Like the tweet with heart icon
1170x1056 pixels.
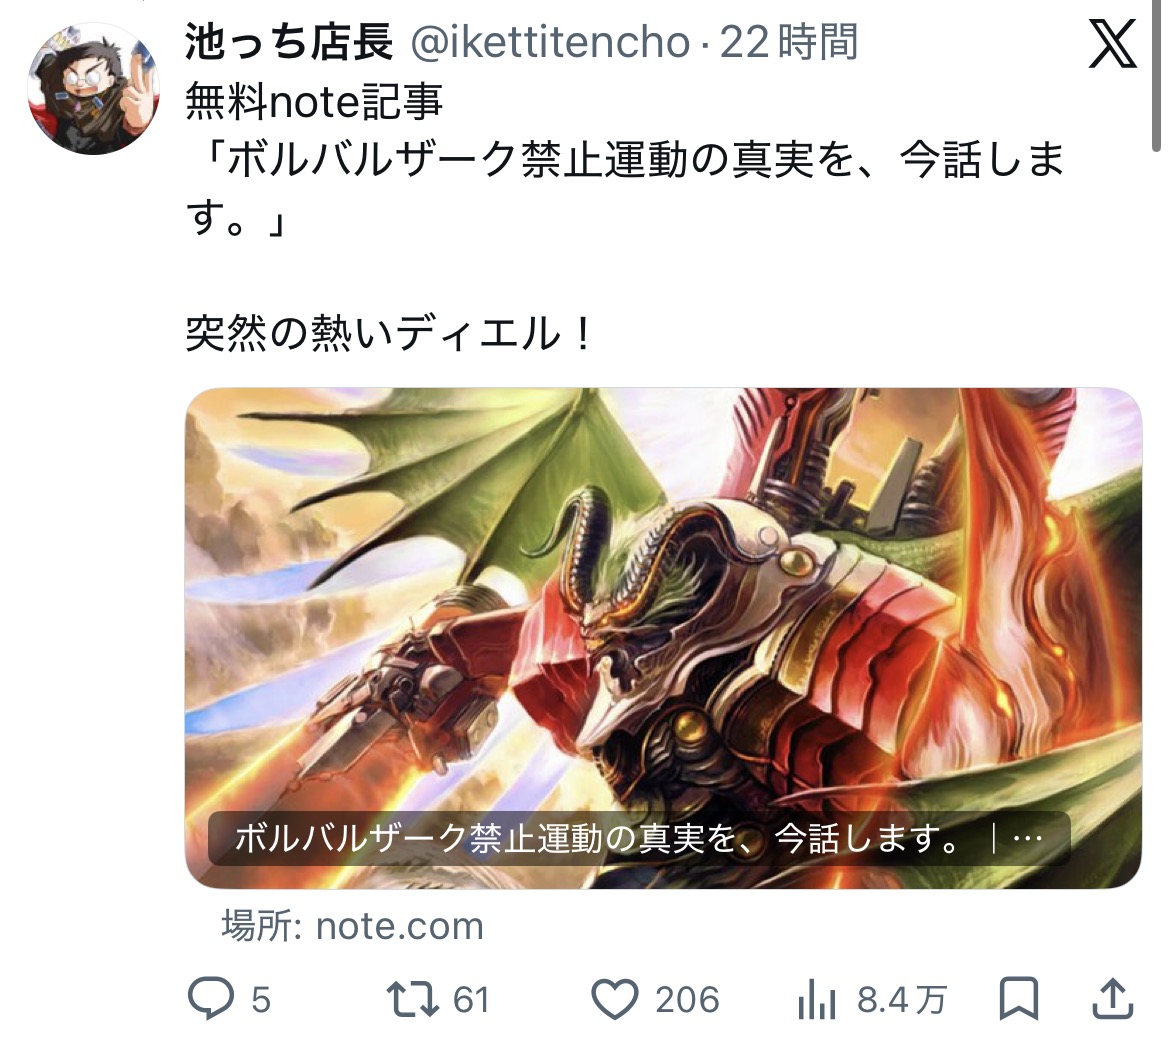[x=615, y=999]
